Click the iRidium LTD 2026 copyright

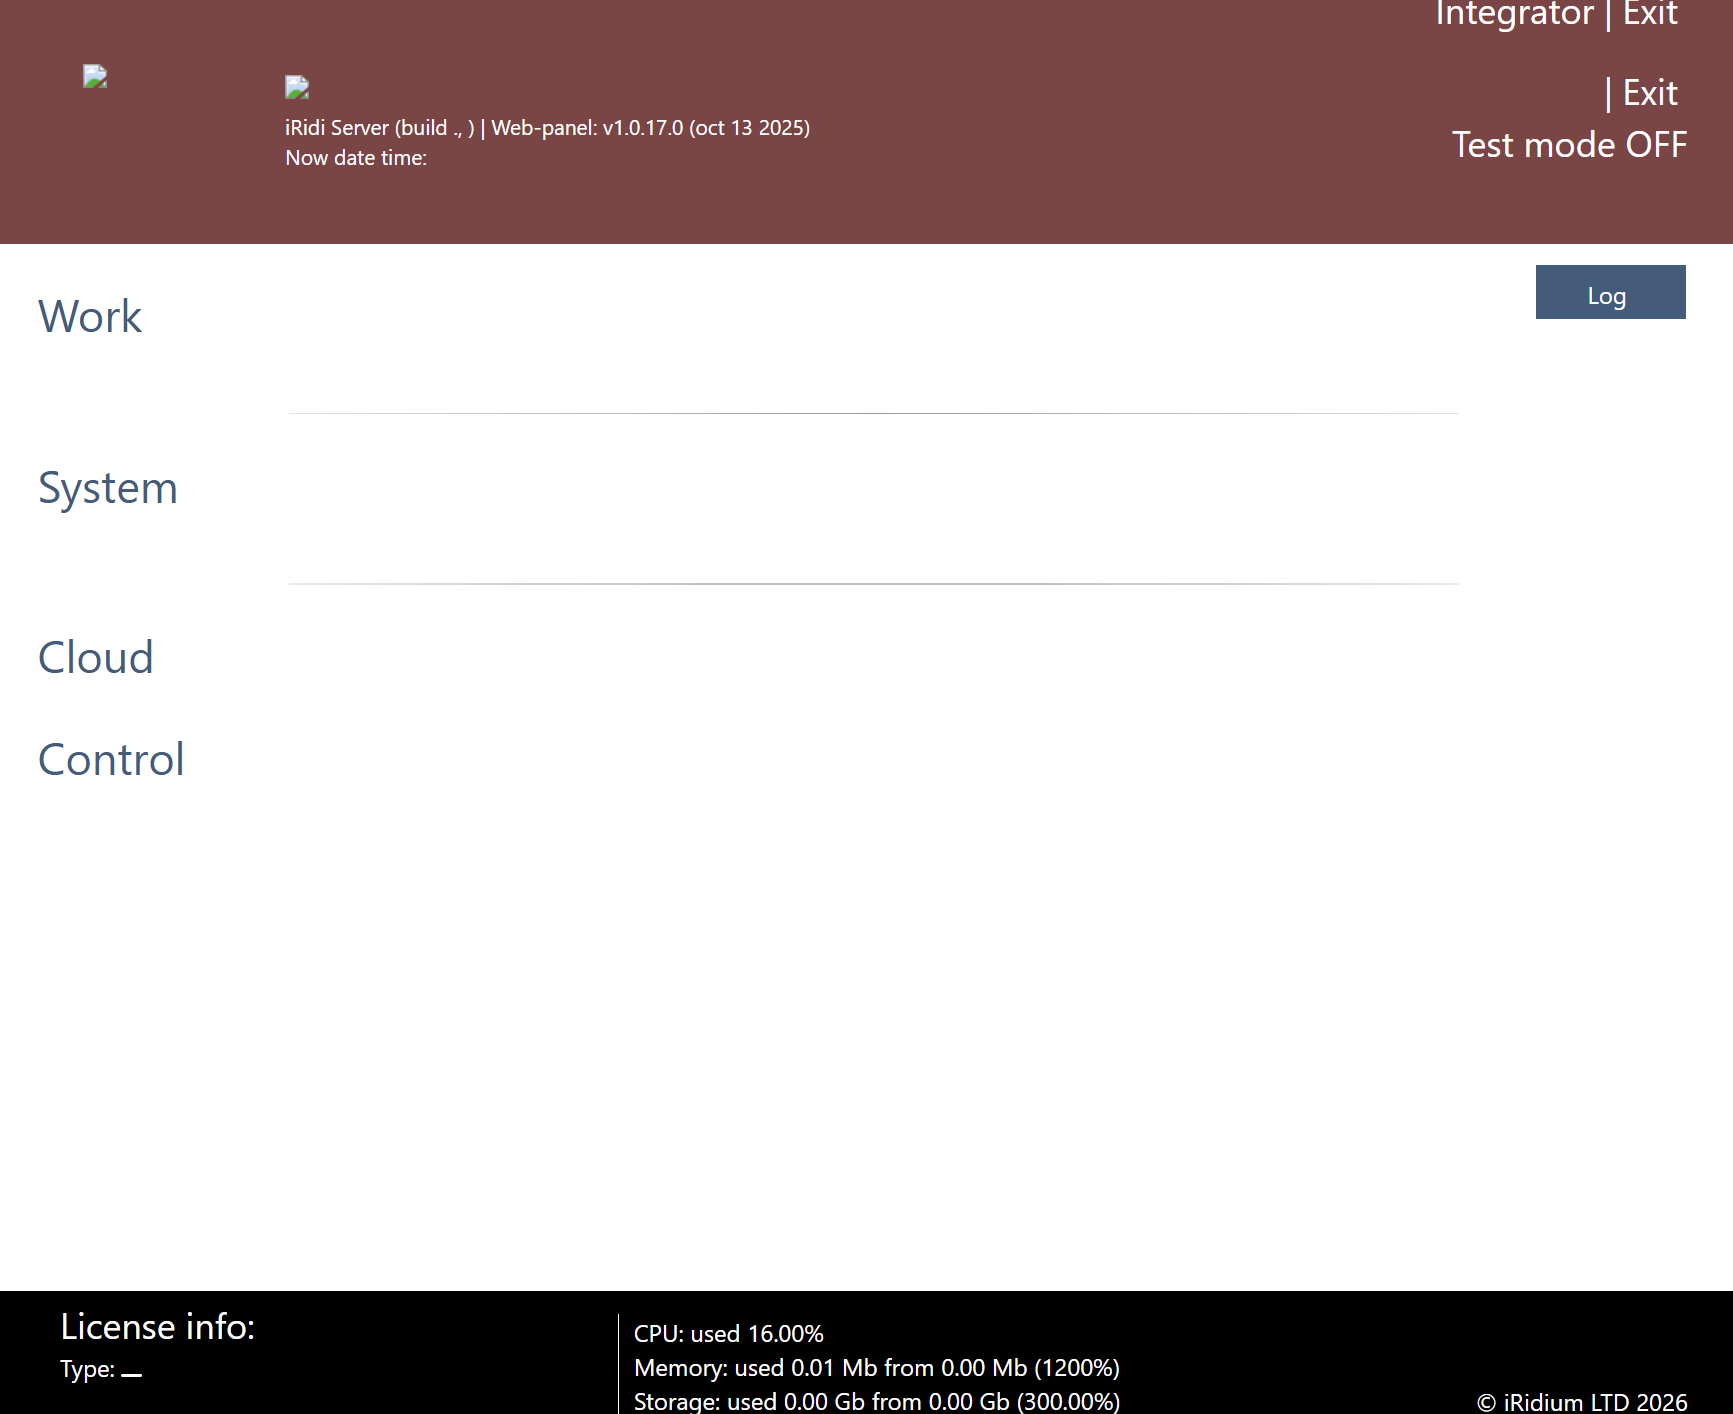coord(1581,1402)
